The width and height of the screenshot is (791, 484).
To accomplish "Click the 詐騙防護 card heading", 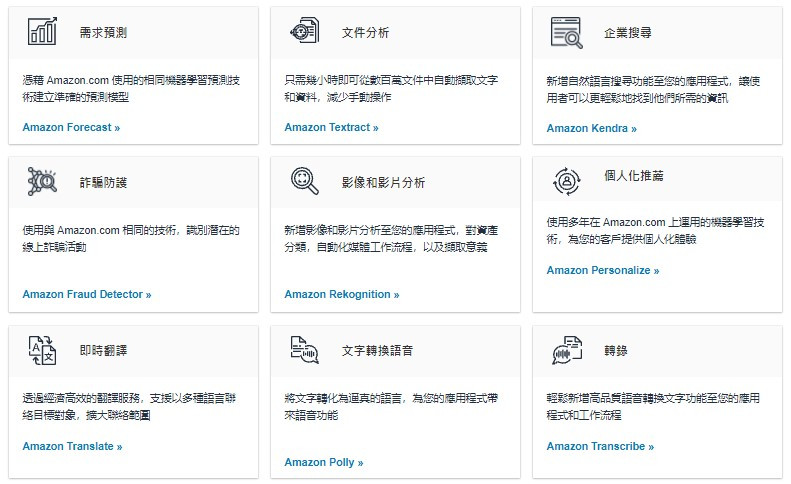I will 103,182.
